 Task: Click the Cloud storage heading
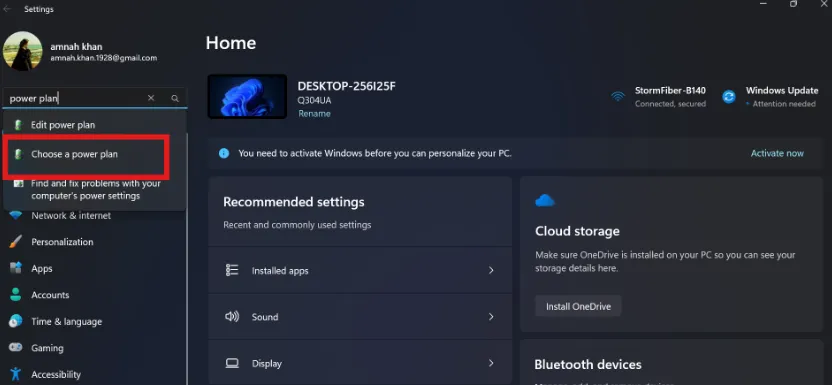tap(577, 231)
